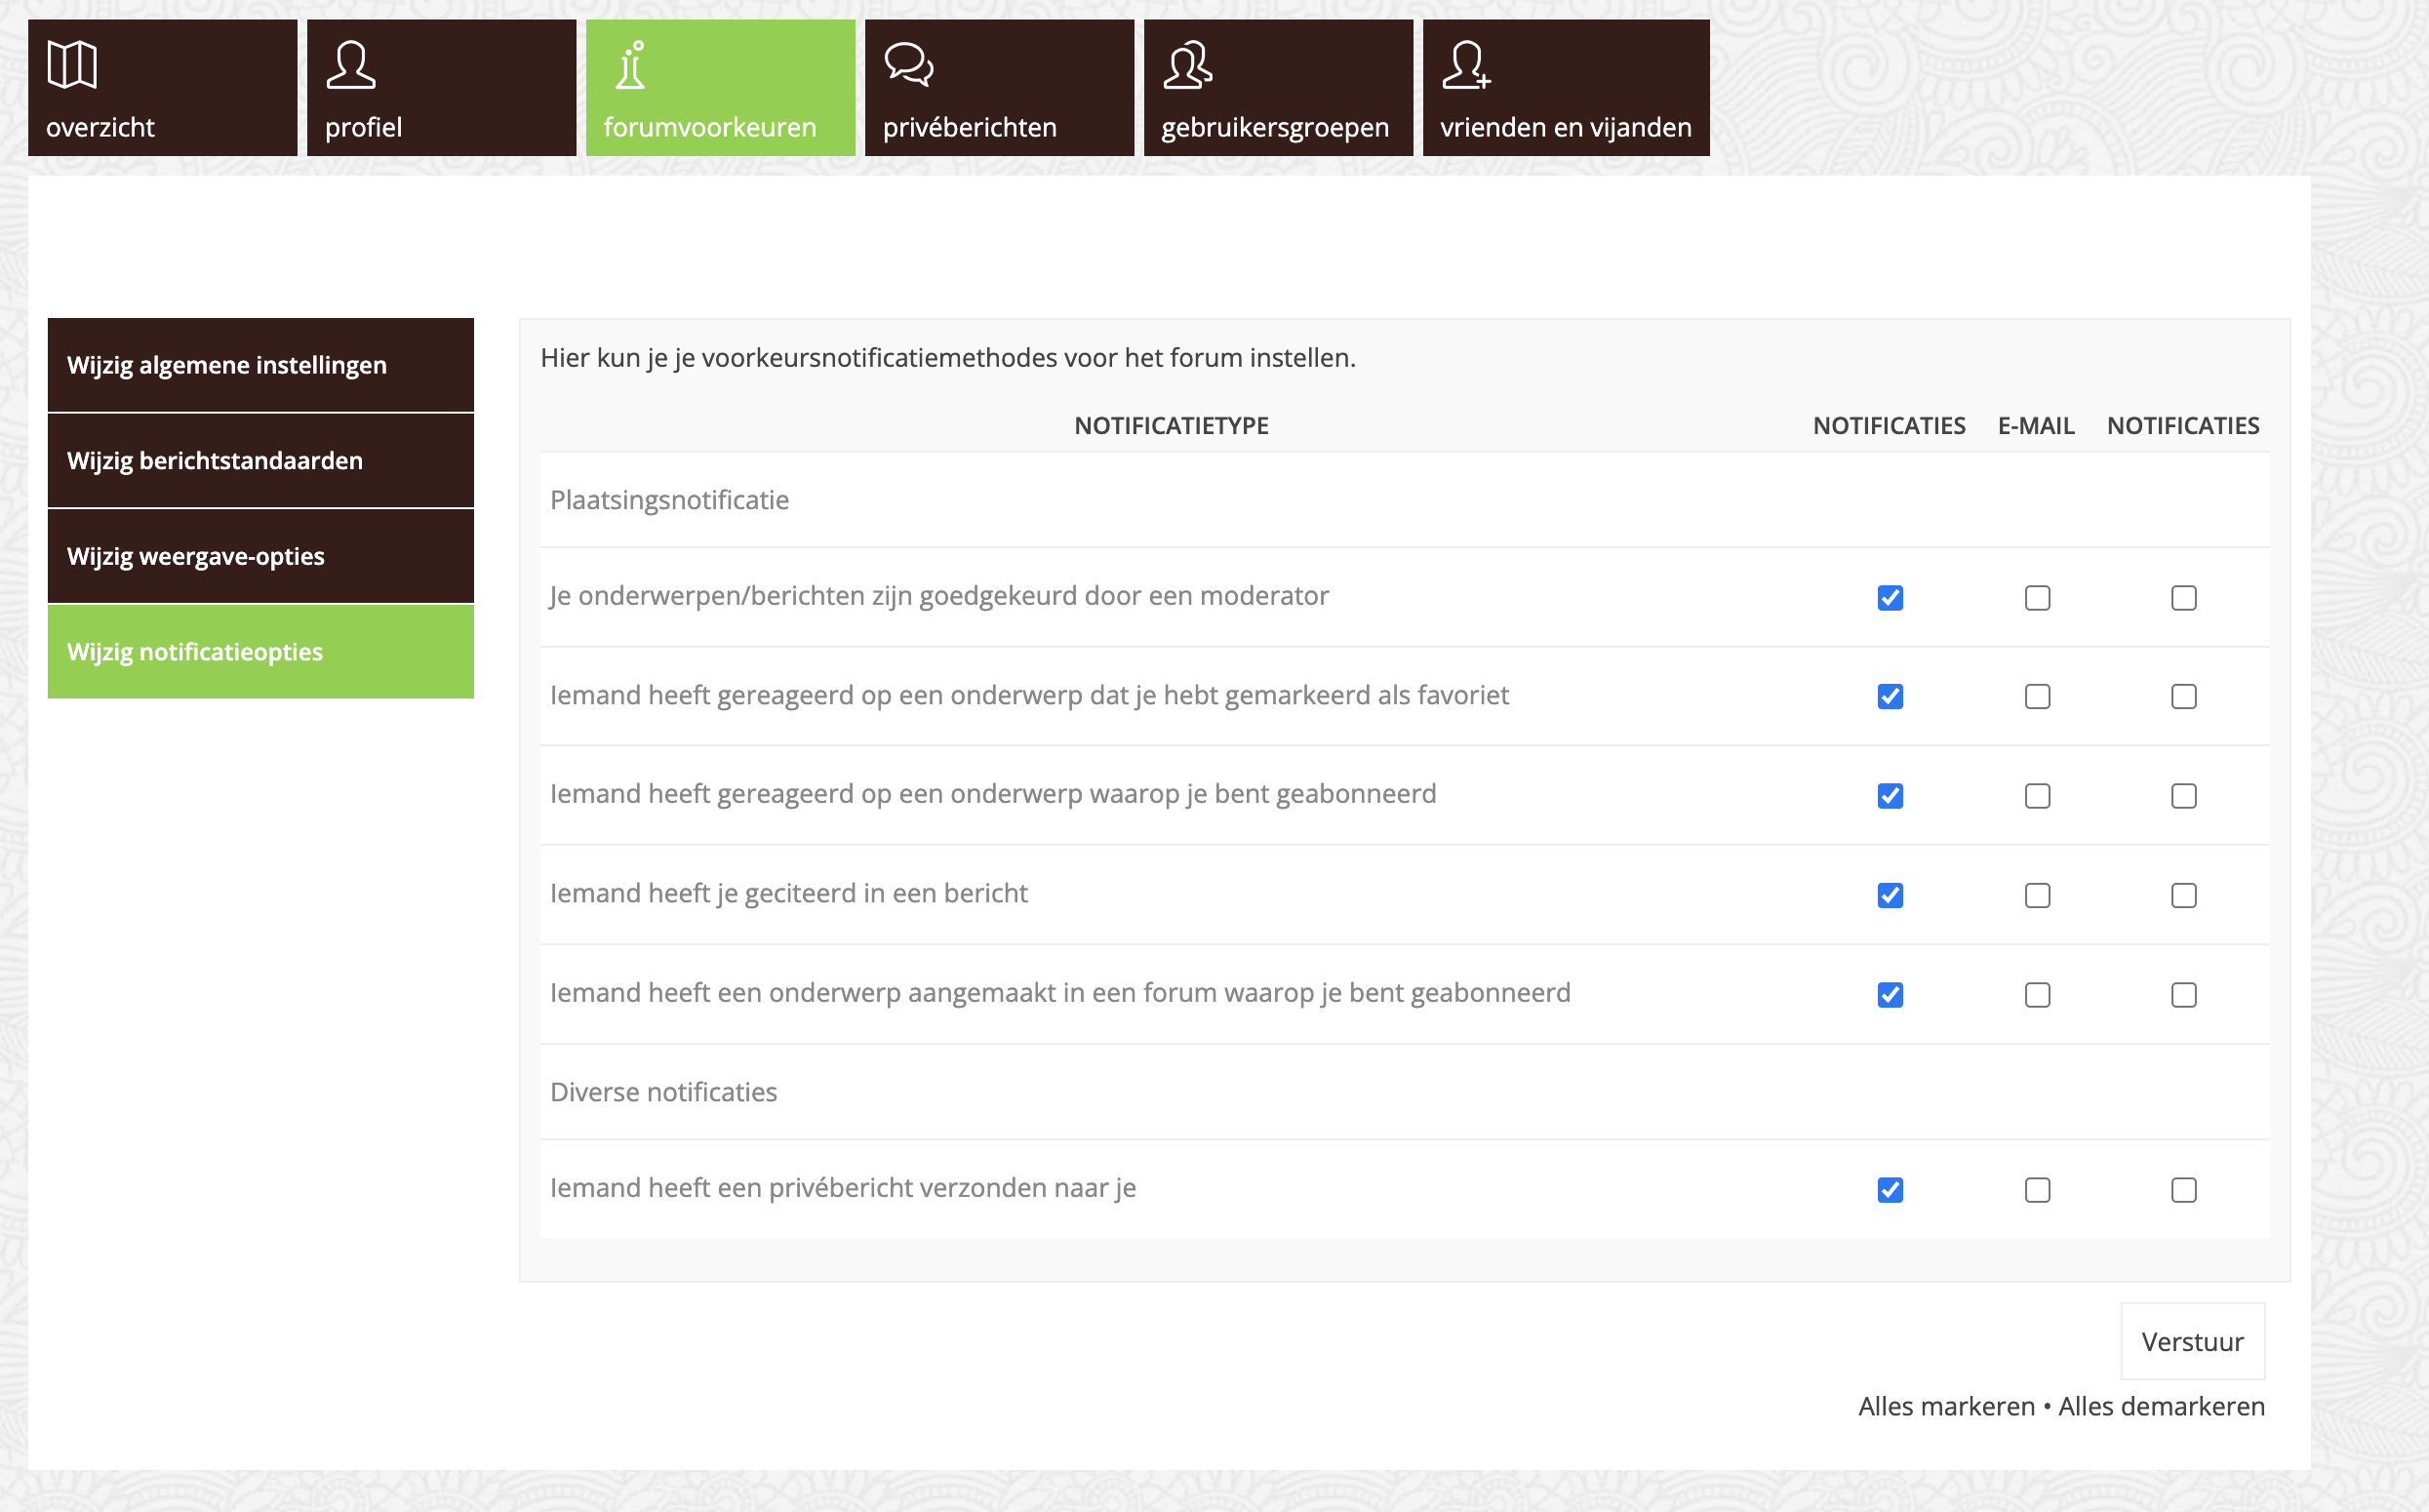This screenshot has height=1512, width=2429.
Task: Click vrienden en vijanden add-person icon
Action: coord(1466,65)
